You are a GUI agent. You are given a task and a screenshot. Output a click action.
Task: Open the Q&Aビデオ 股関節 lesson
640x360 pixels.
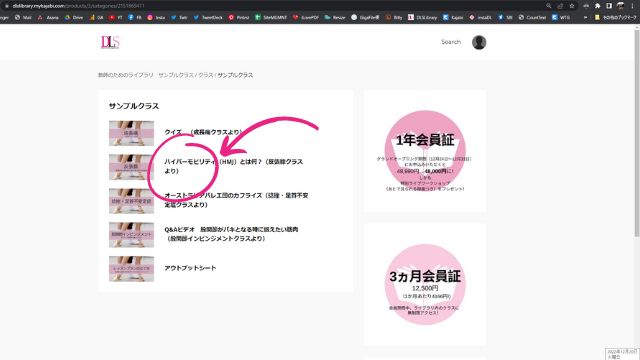pos(231,234)
